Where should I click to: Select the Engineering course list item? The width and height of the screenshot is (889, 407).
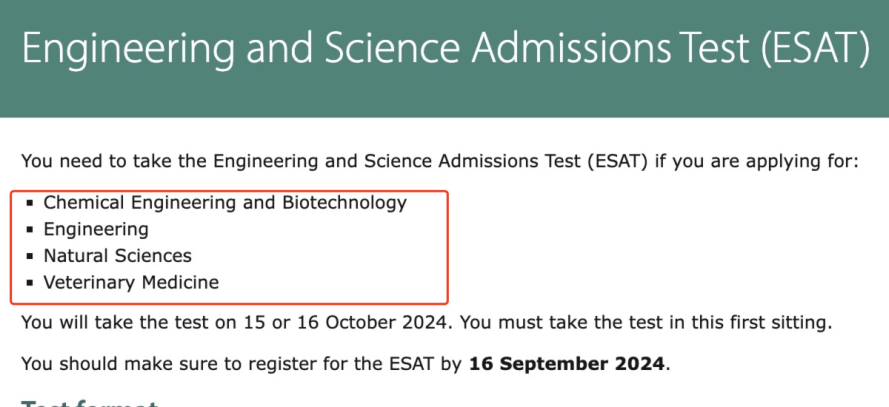coord(96,230)
